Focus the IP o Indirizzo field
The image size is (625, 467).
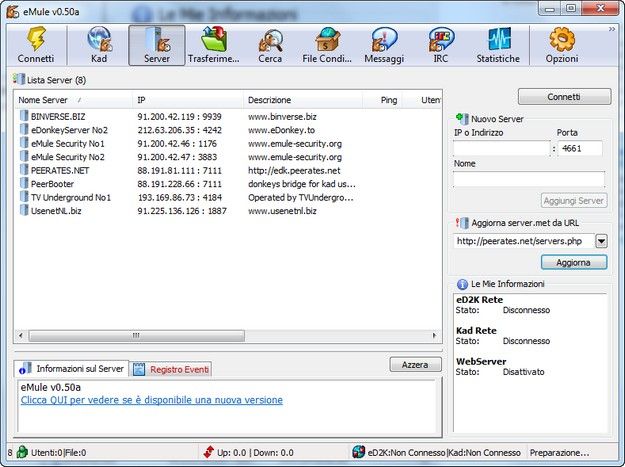tap(502, 149)
